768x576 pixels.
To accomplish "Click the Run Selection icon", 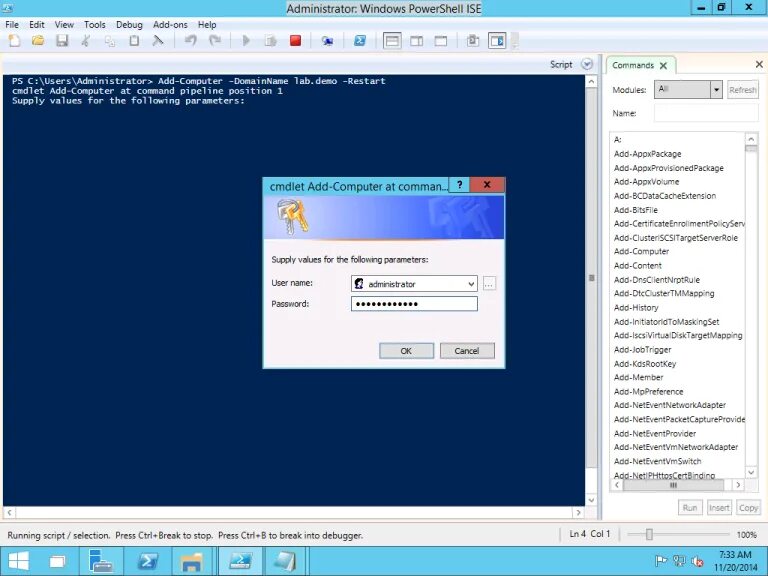I will pyautogui.click(x=270, y=41).
